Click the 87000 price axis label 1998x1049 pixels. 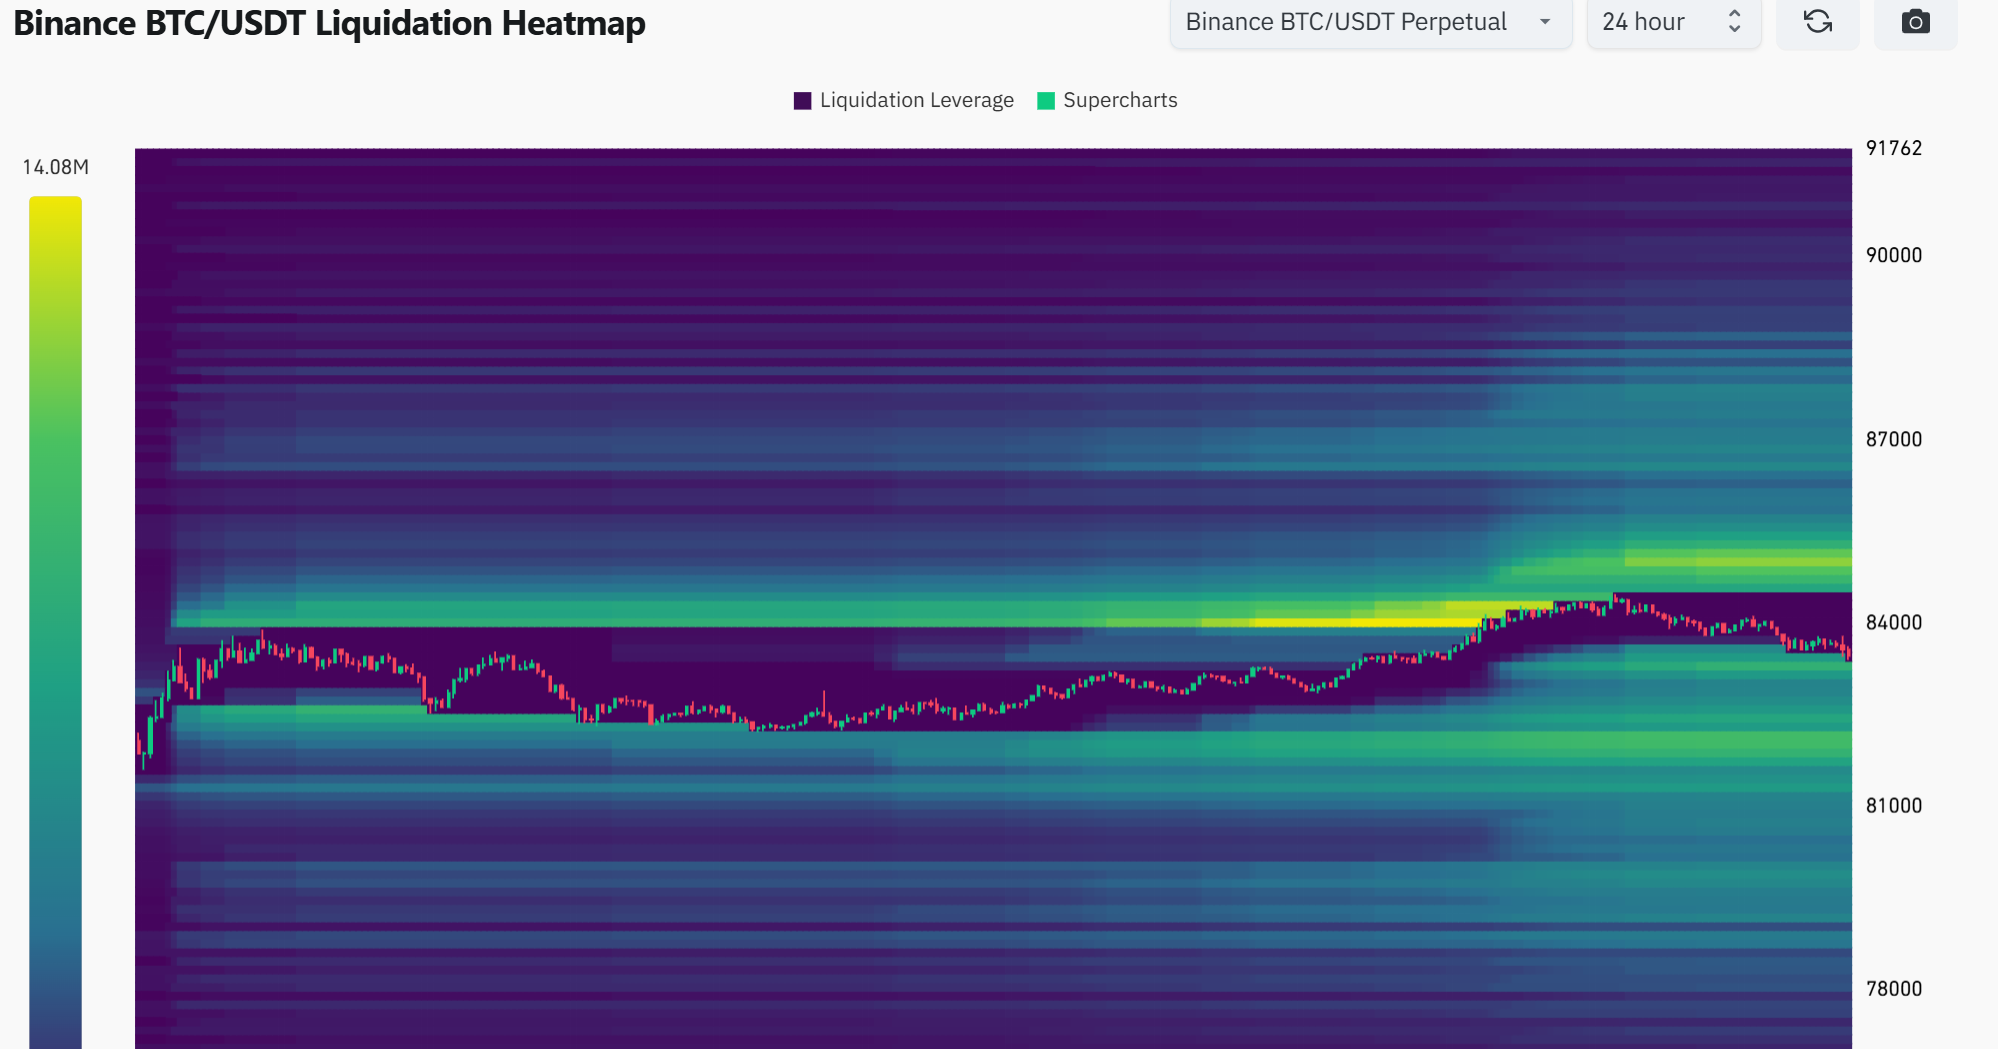(x=1894, y=439)
